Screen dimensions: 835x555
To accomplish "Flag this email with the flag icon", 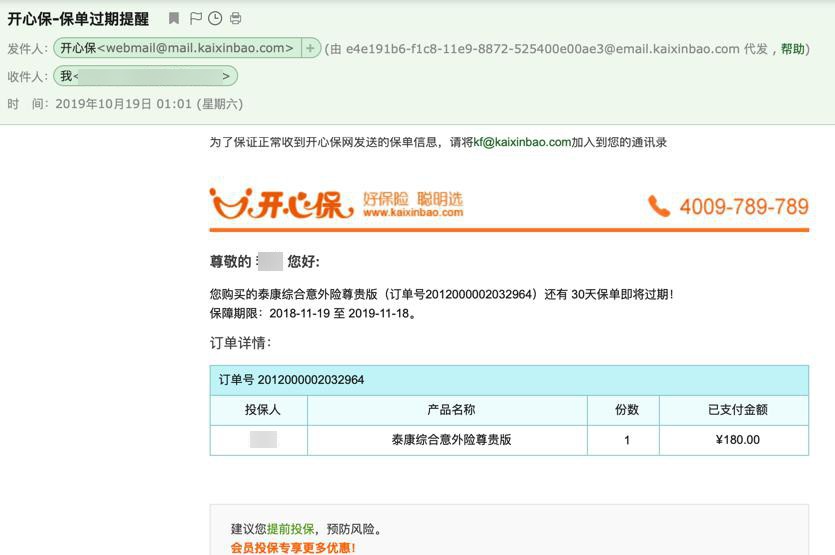I will [195, 19].
